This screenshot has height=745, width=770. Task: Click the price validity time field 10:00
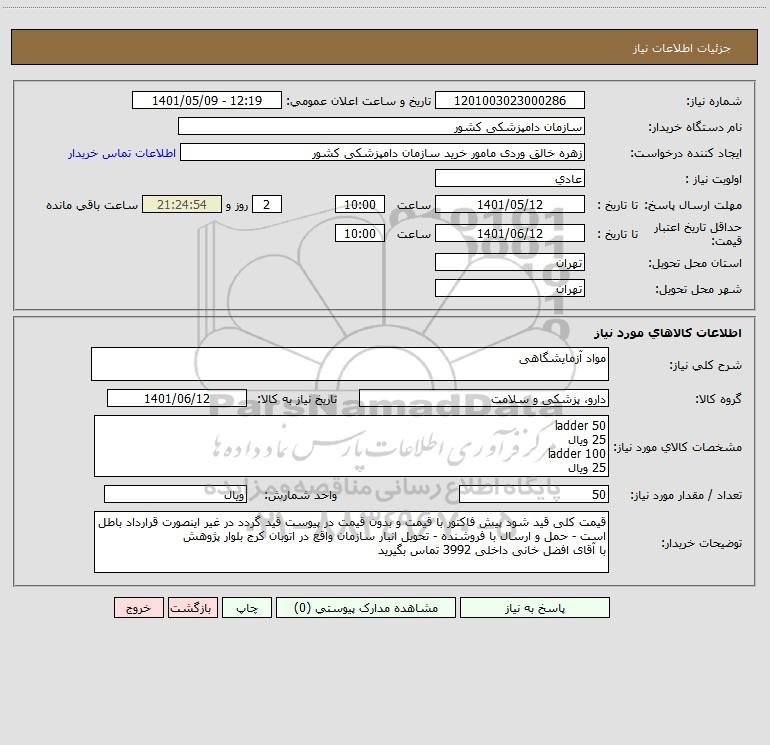[x=359, y=233]
